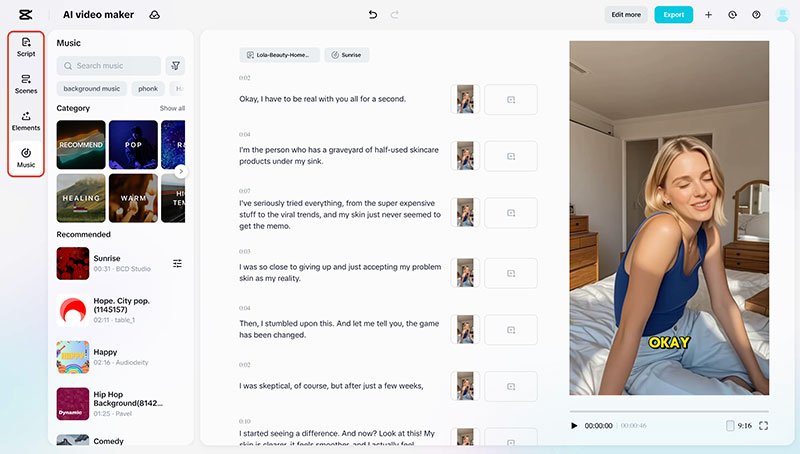800x454 pixels.
Task: Click the OKAY caption on preview
Action: pos(669,342)
